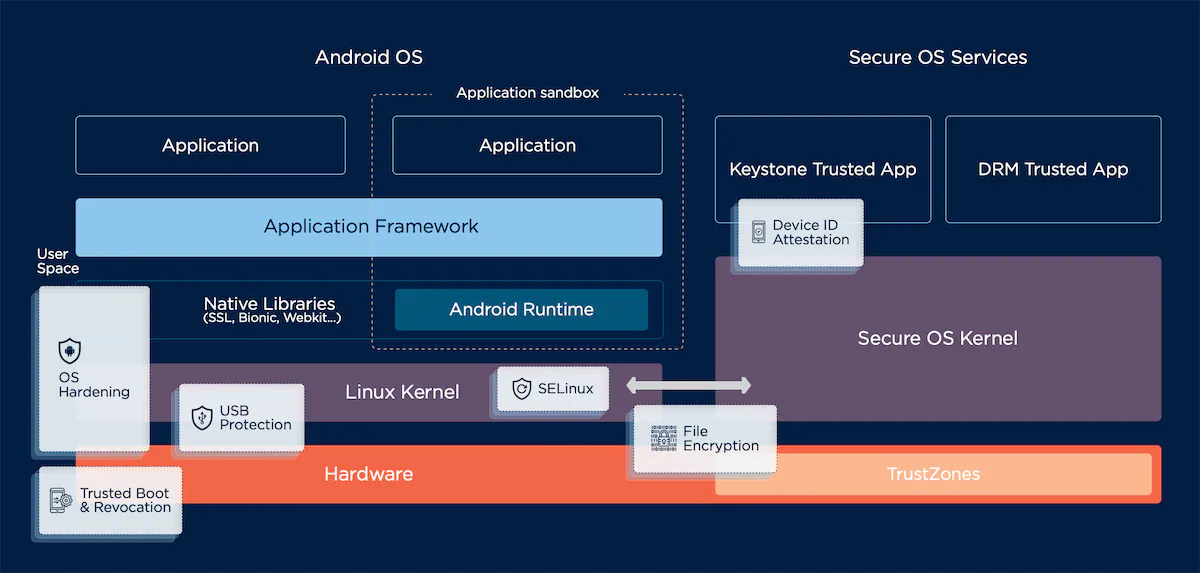
Task: Select the left Application box outside sandbox
Action: pos(210,145)
